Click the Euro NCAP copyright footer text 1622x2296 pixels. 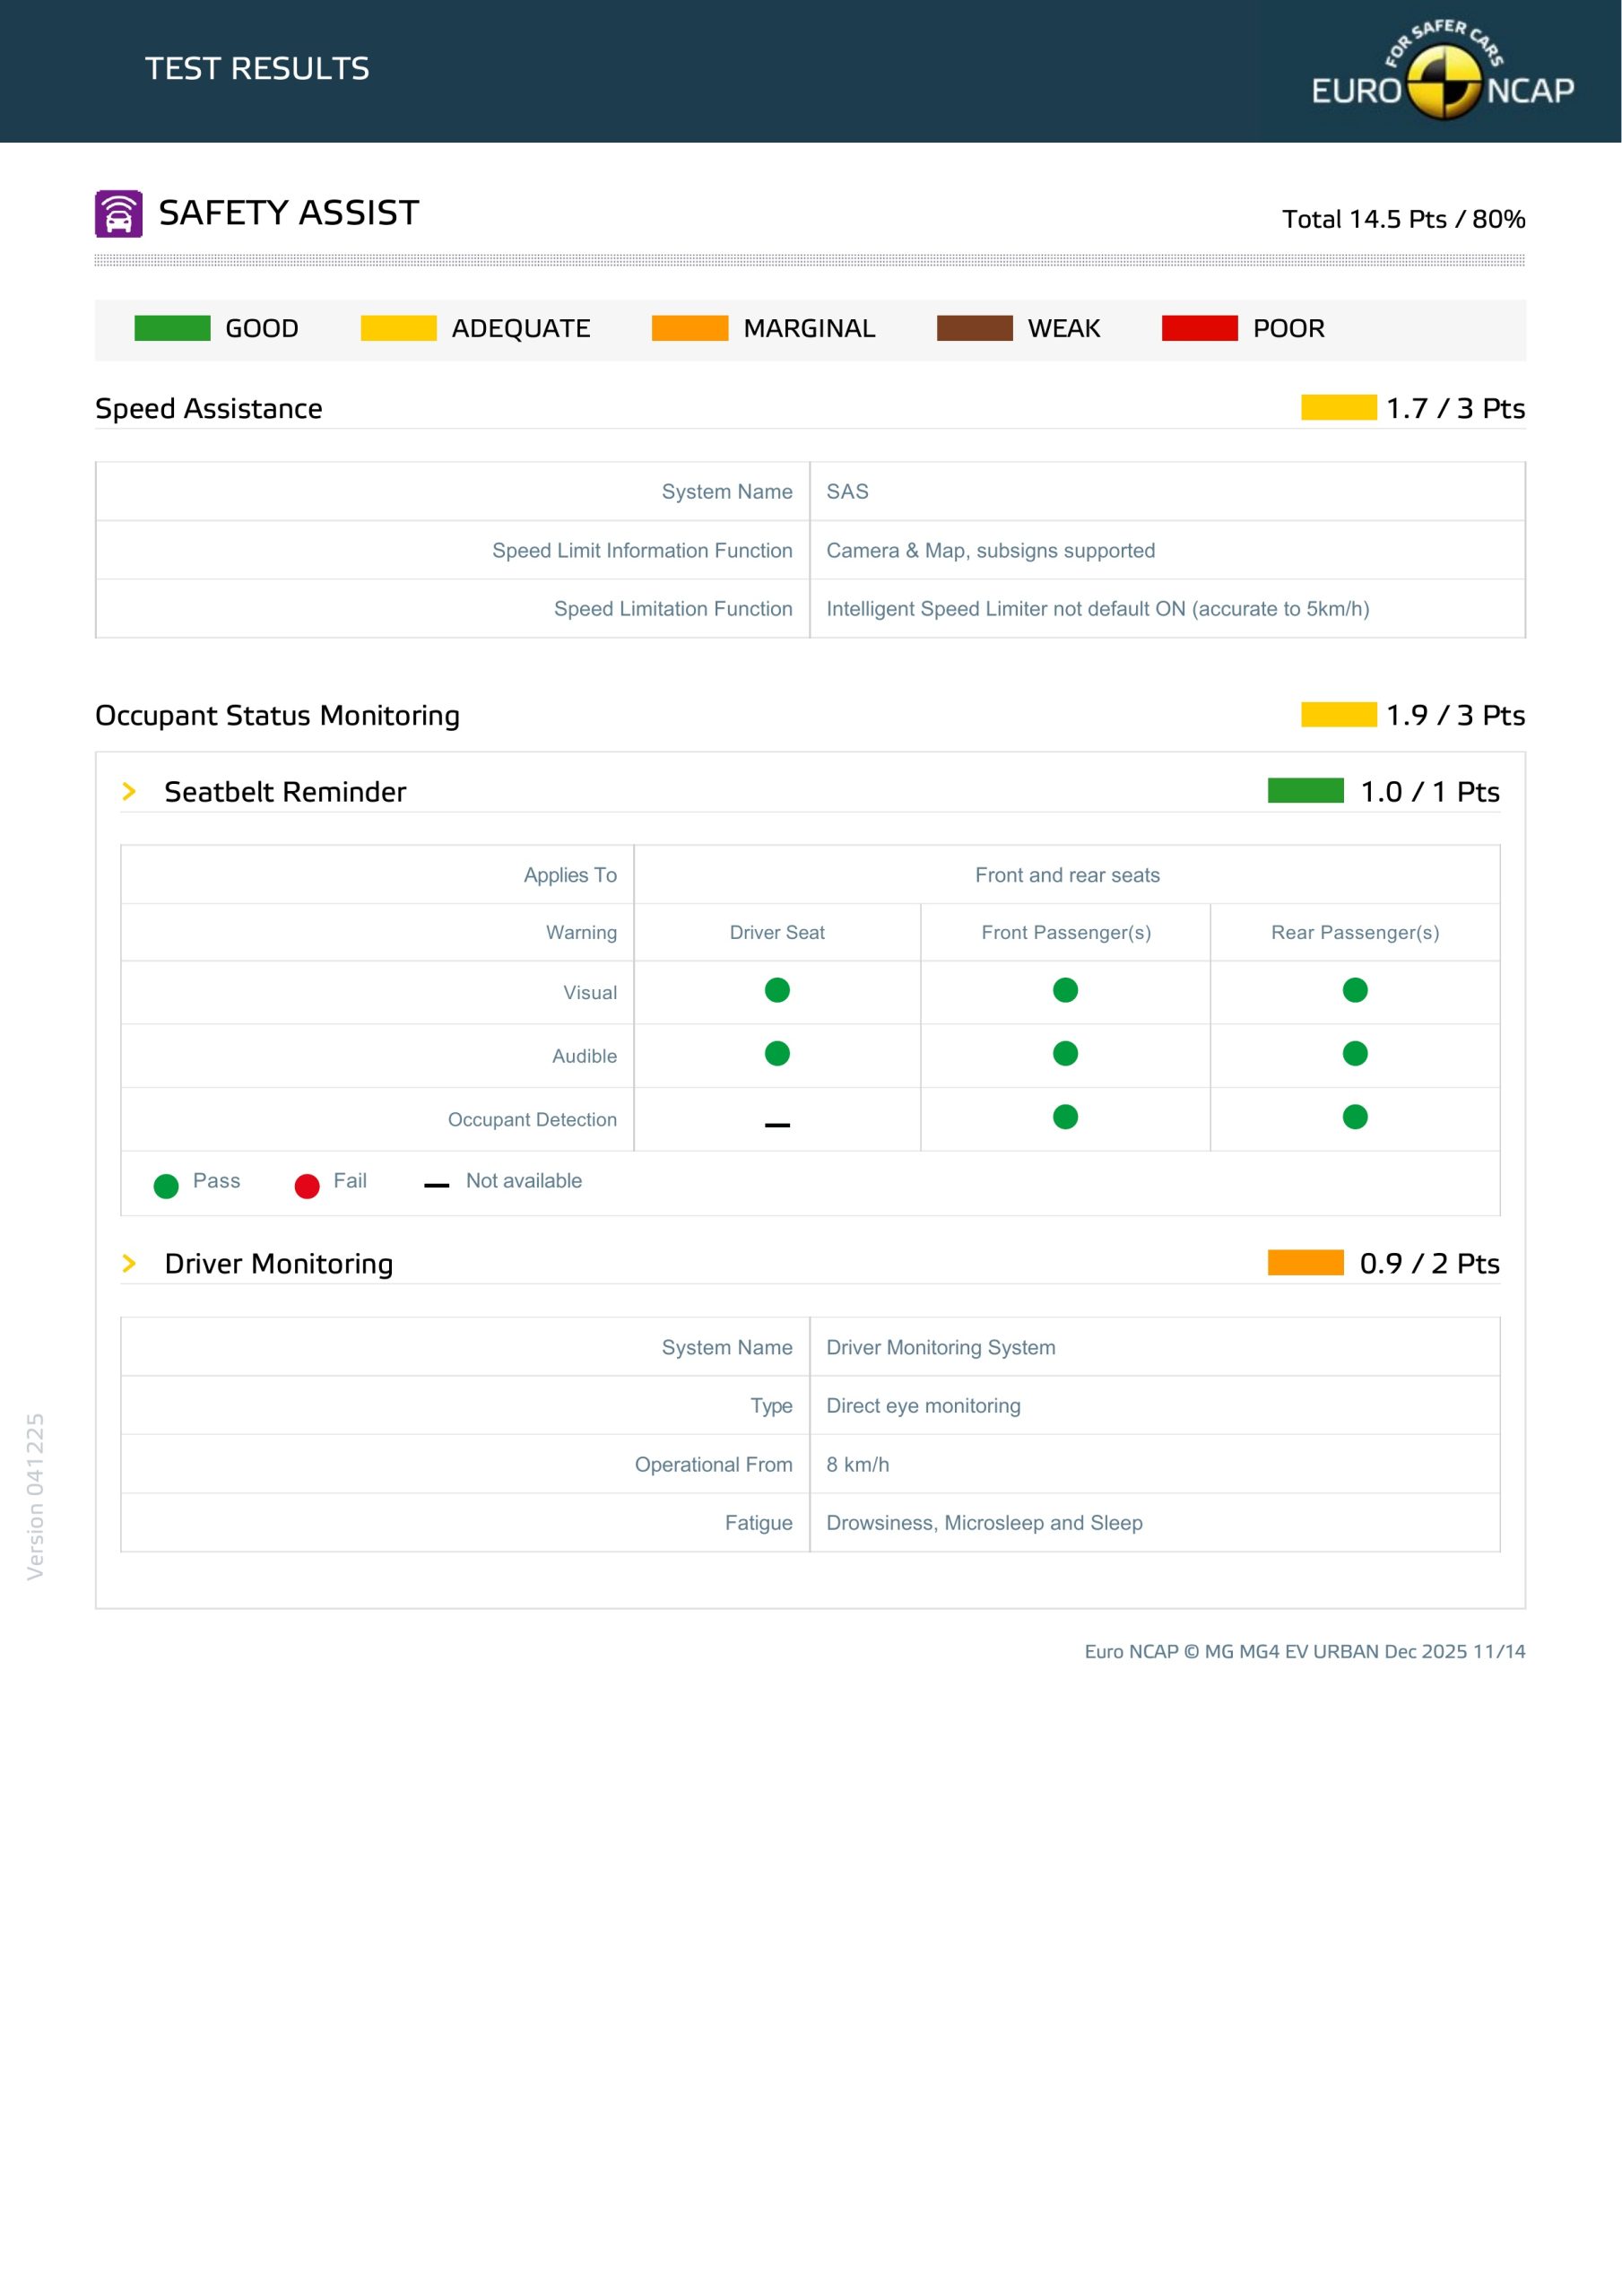1304,1651
